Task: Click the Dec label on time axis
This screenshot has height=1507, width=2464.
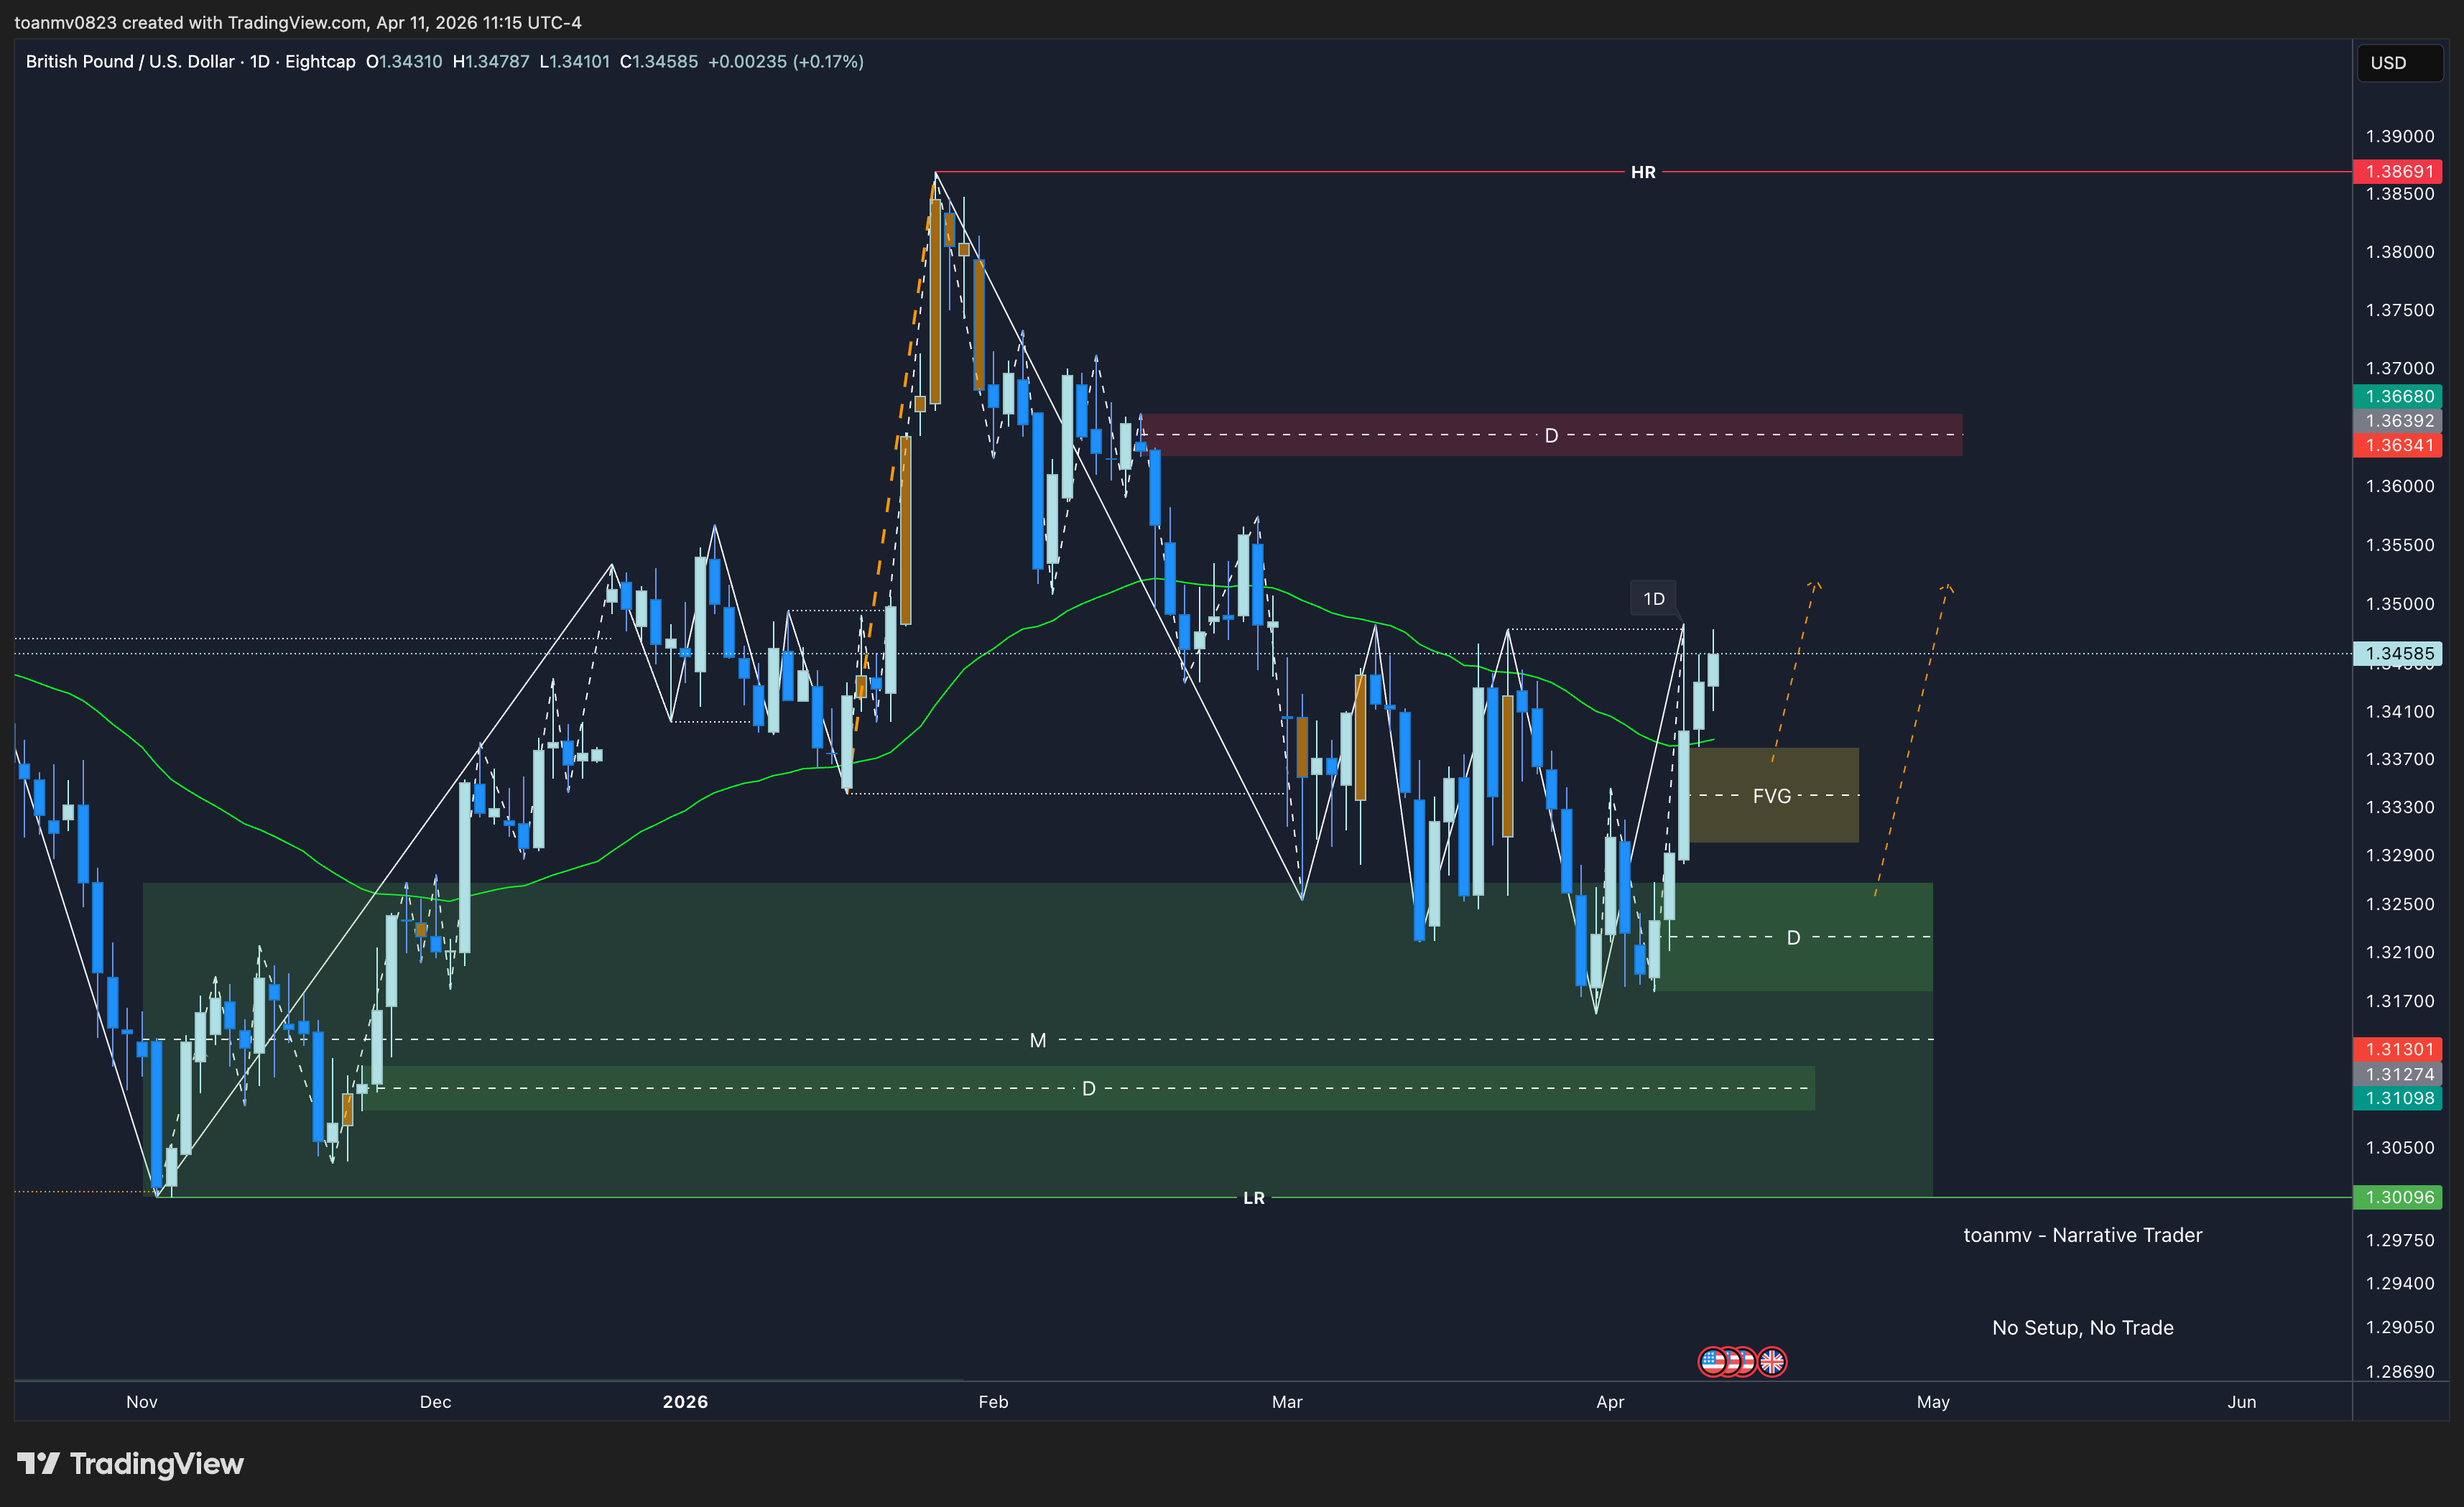Action: point(435,1402)
